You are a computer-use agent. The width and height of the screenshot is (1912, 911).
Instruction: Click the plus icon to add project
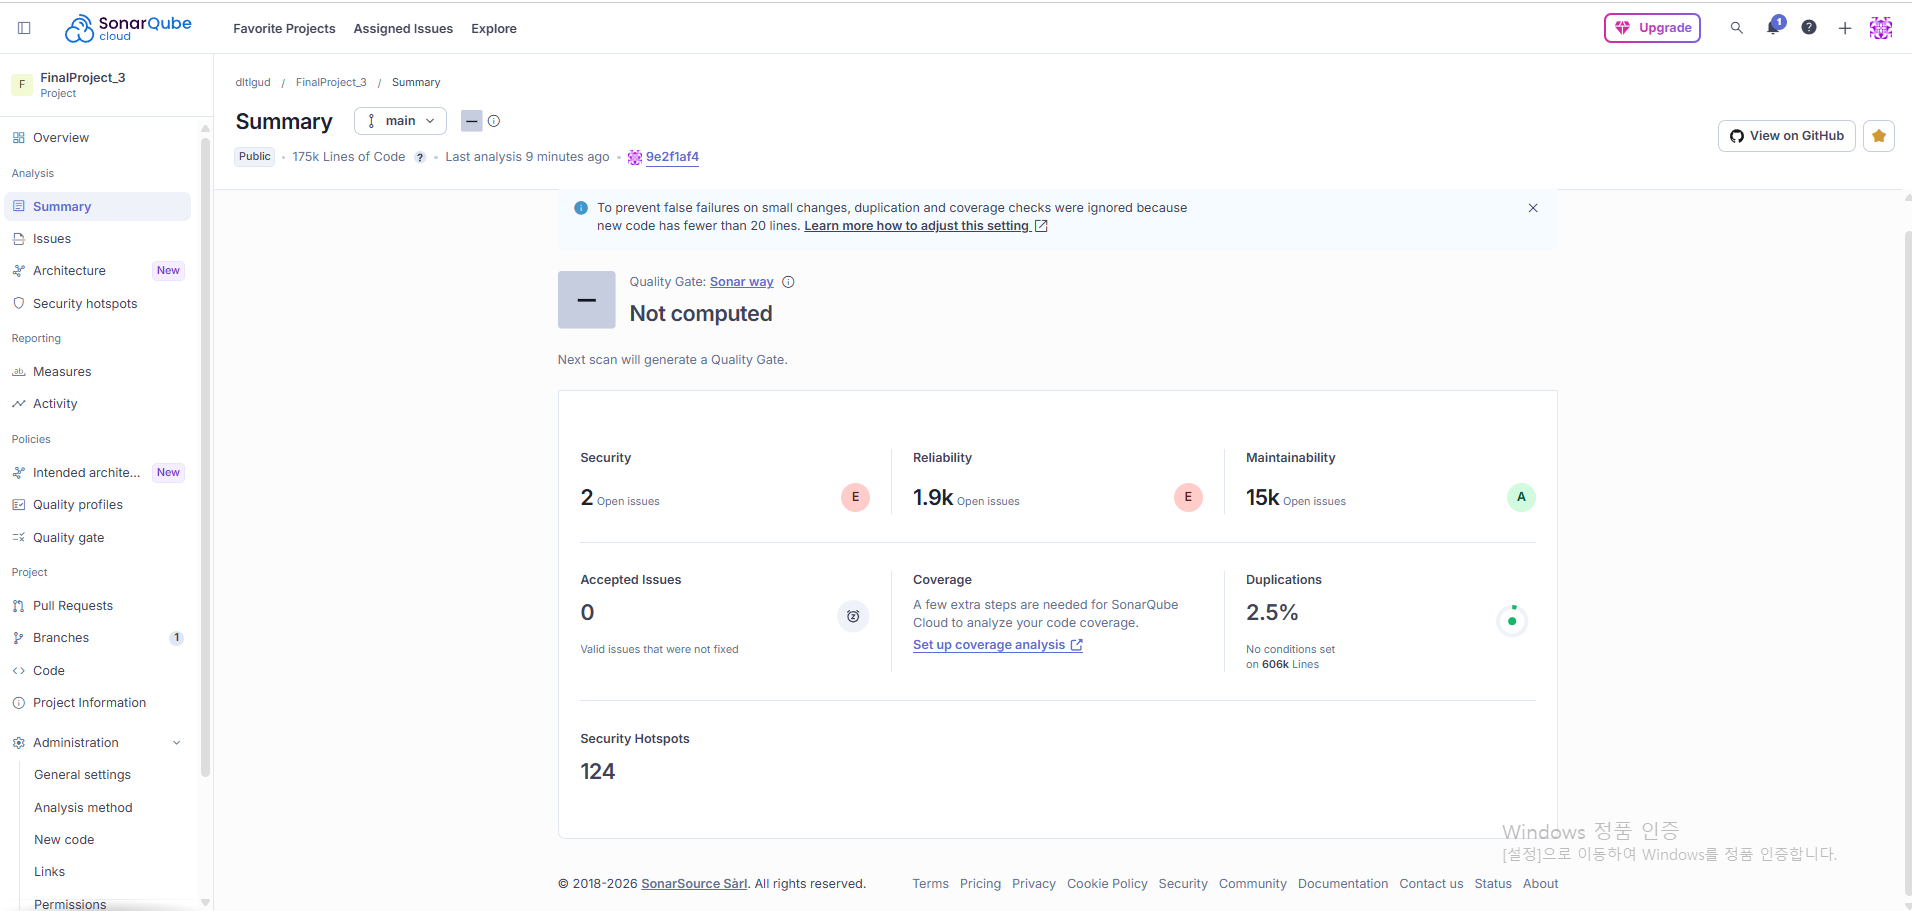coord(1845,28)
